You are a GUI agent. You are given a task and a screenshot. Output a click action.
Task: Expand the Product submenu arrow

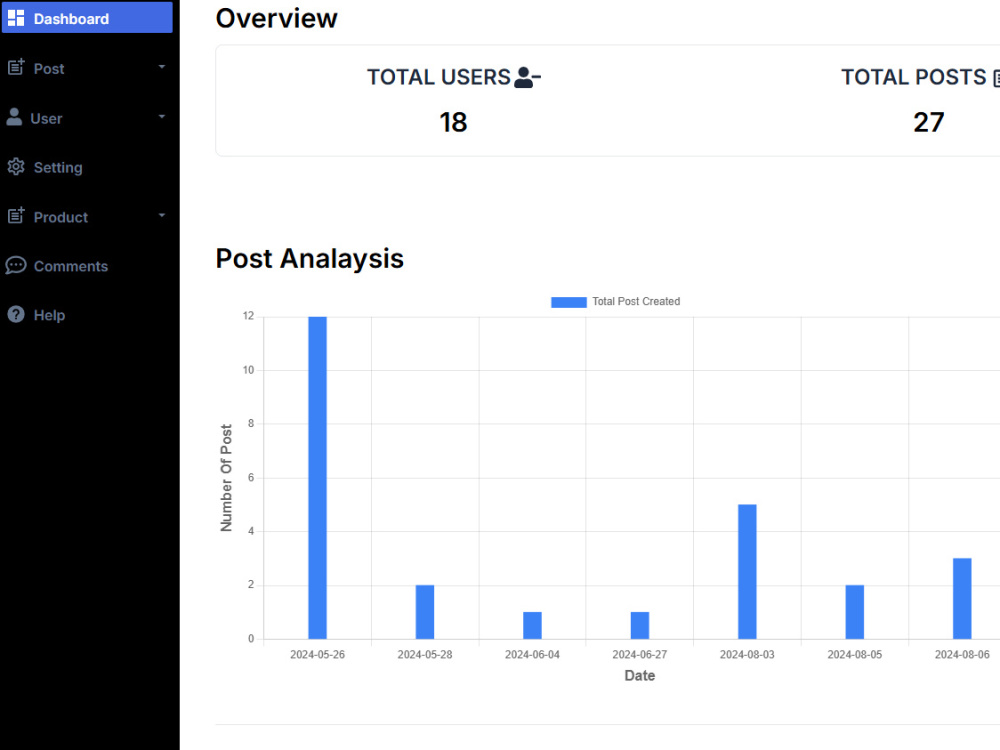tap(162, 216)
